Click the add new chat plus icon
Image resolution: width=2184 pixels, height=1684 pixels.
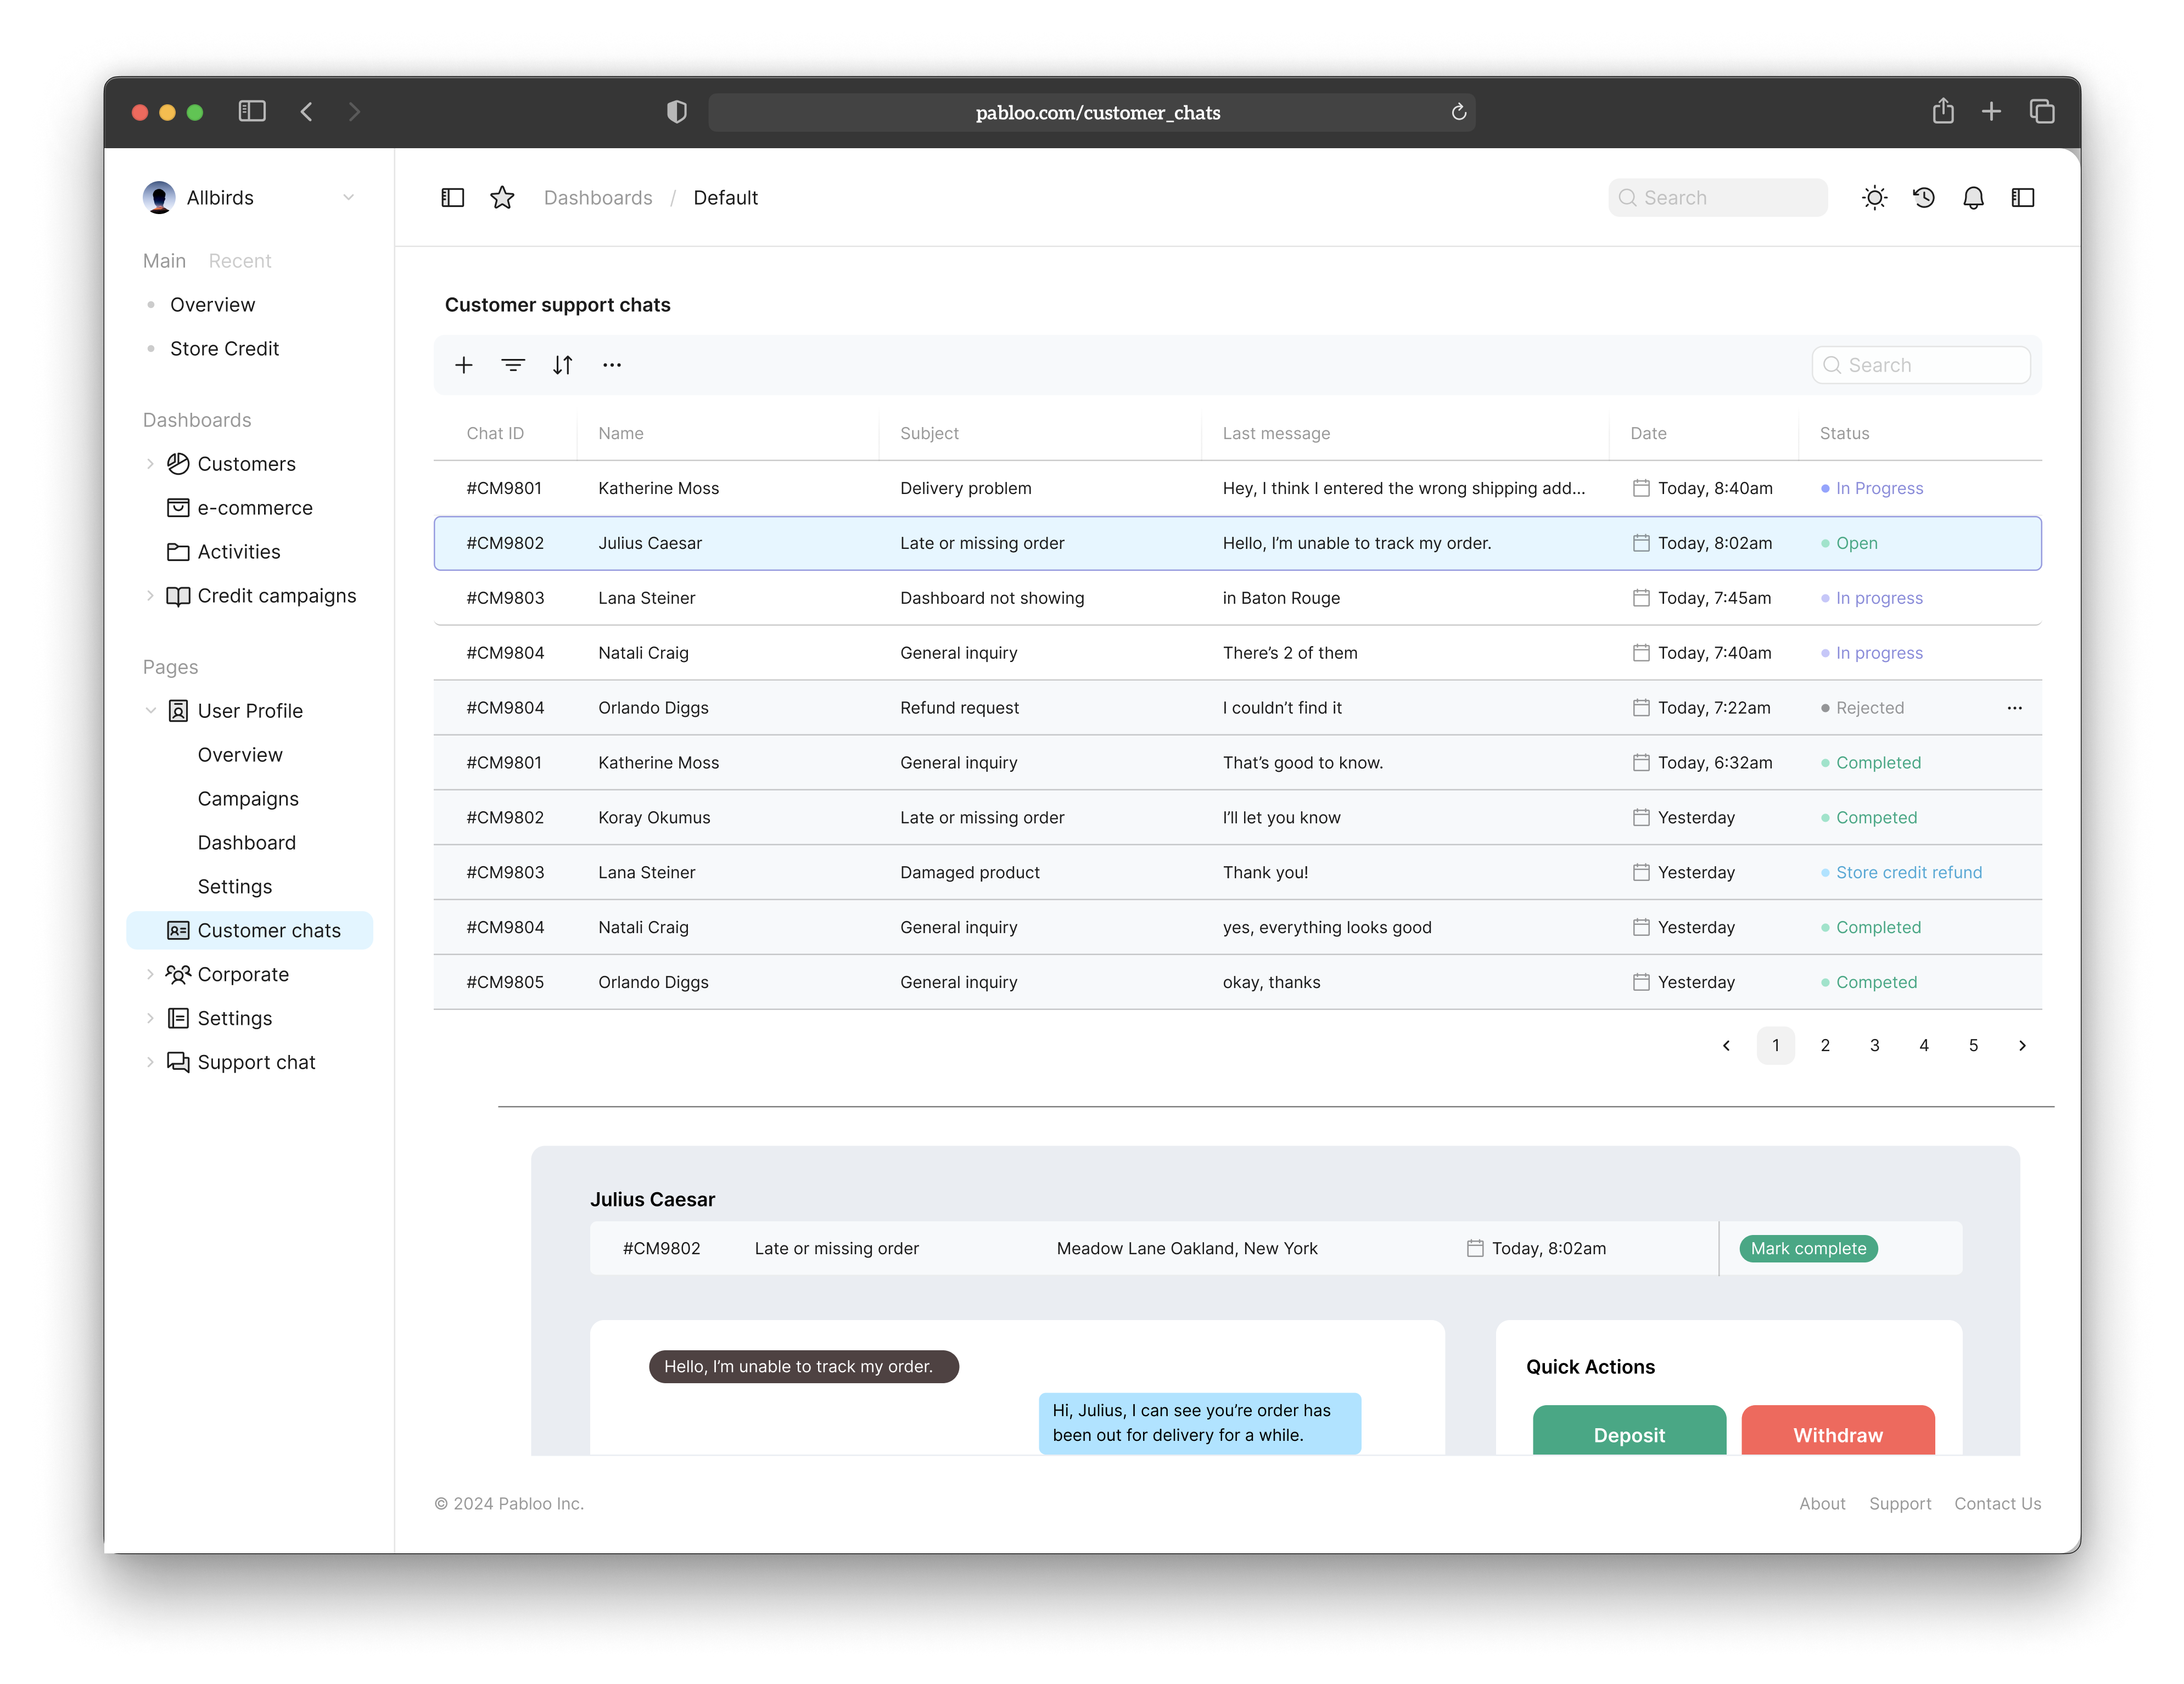click(463, 365)
